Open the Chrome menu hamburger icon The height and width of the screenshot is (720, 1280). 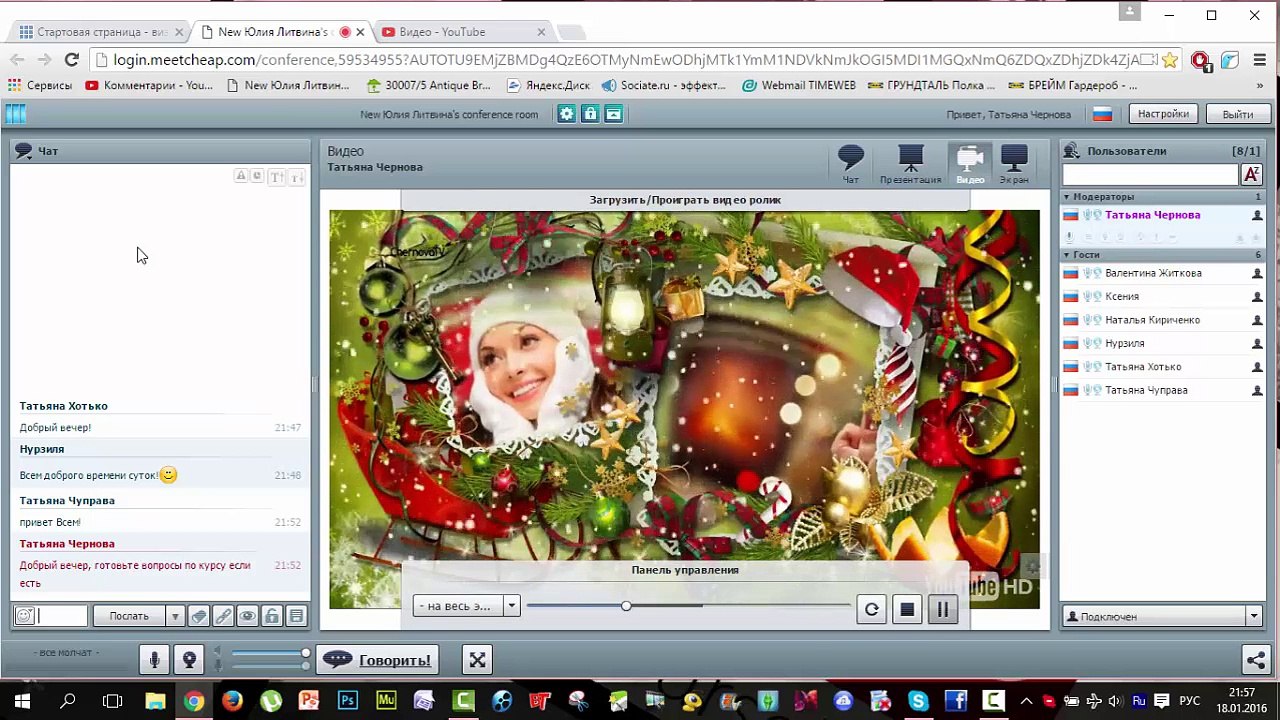[x=1260, y=60]
